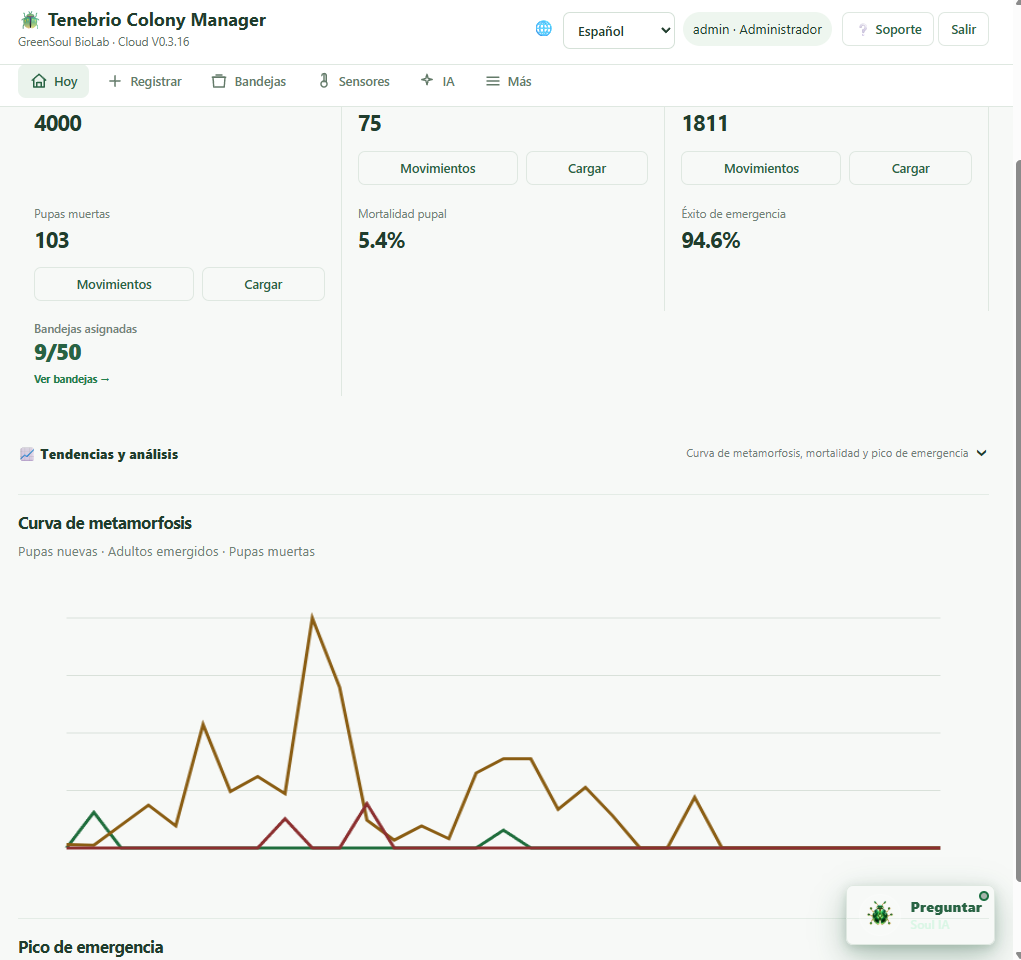Click the Pico de emergencia heading
Image resolution: width=1021 pixels, height=960 pixels.
(91, 947)
